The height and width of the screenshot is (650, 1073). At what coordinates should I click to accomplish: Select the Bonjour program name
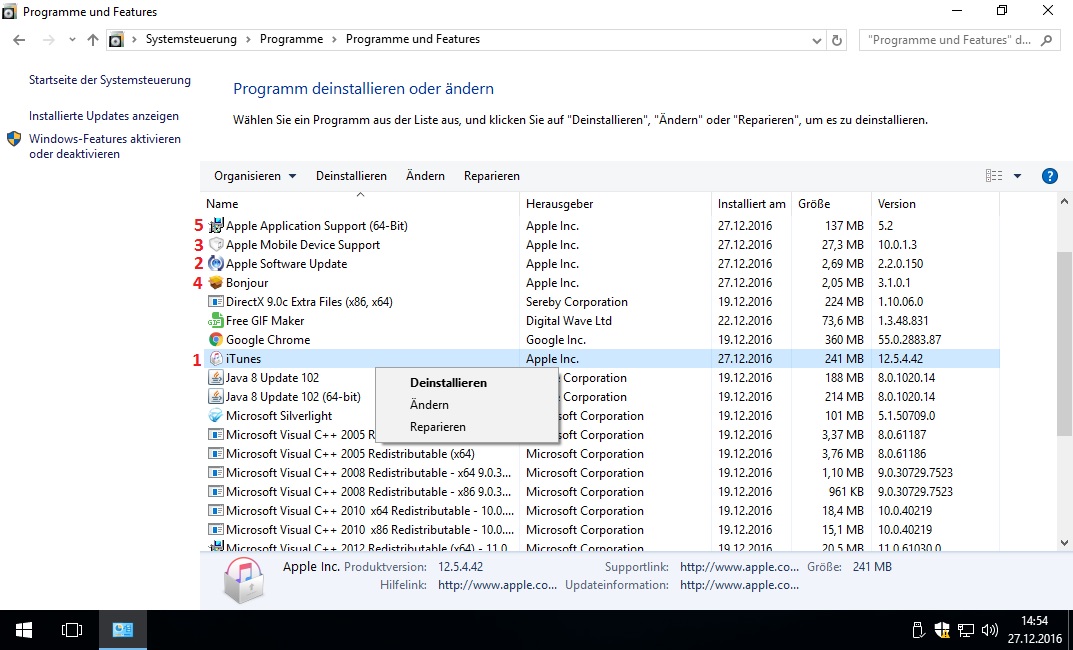[247, 283]
